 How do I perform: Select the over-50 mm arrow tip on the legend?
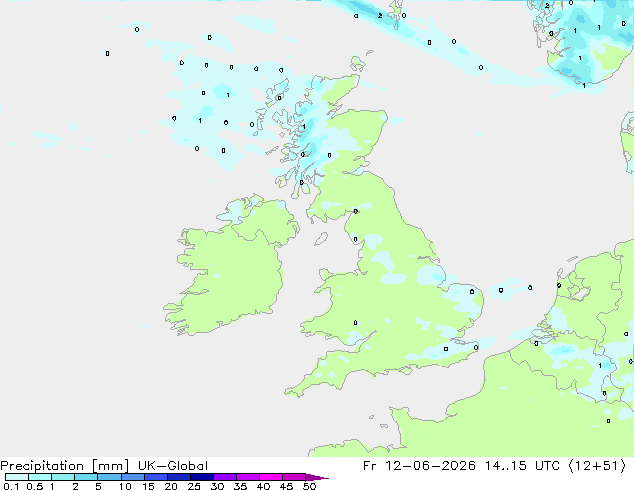pyautogui.click(x=317, y=477)
